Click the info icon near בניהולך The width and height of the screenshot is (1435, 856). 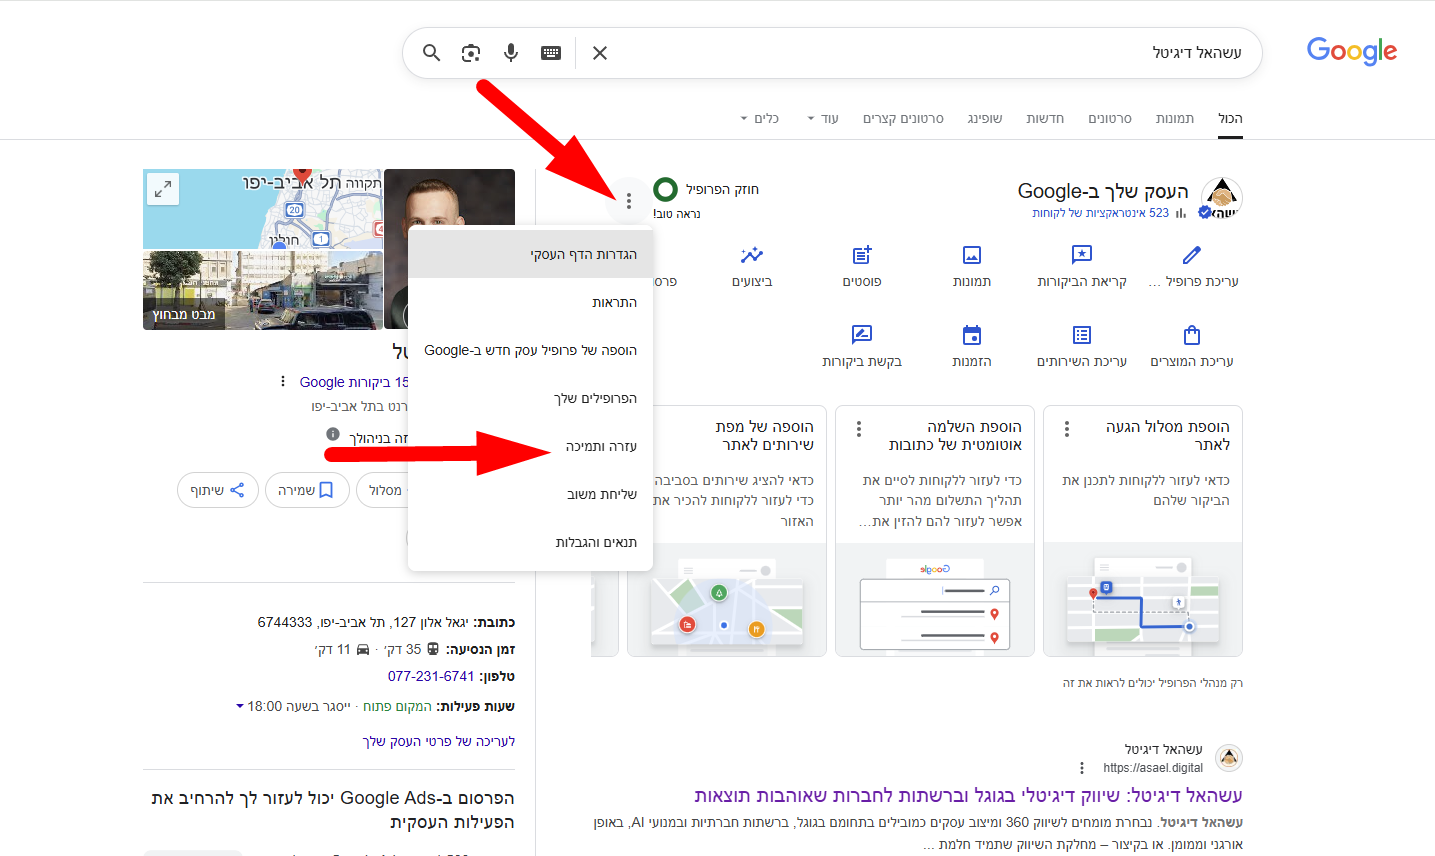[x=333, y=434]
